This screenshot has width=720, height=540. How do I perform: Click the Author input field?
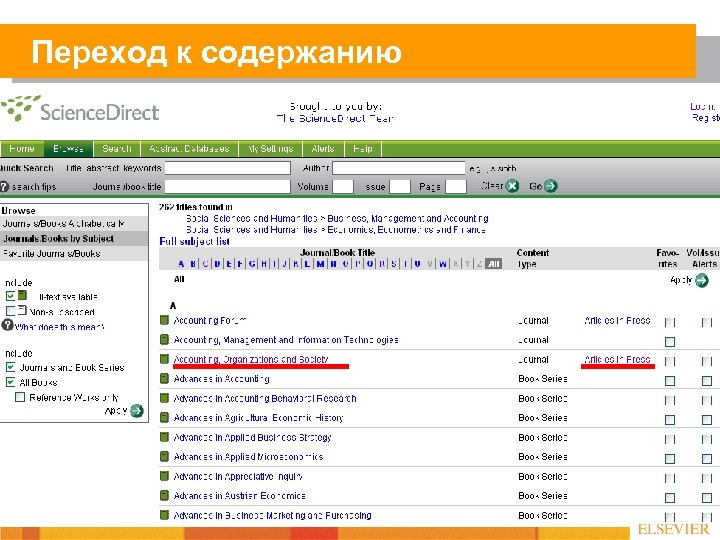[x=399, y=168]
